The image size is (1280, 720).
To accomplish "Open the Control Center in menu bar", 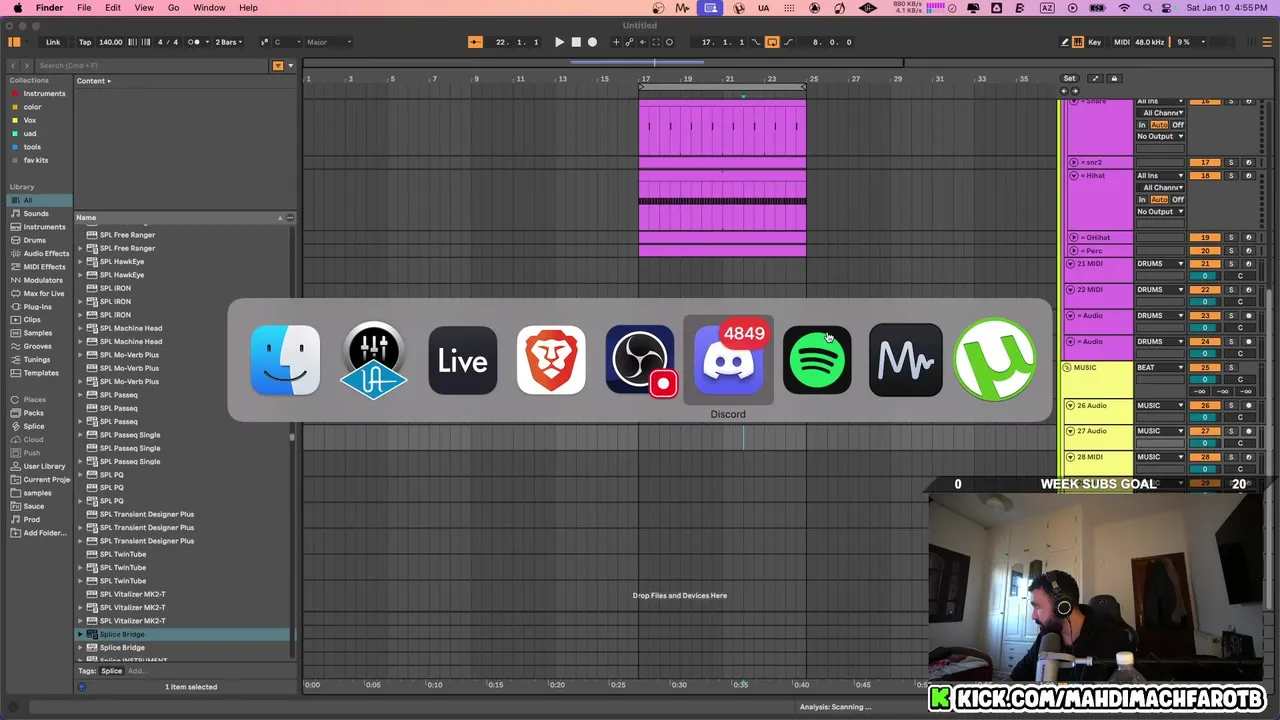I will click(x=1168, y=8).
